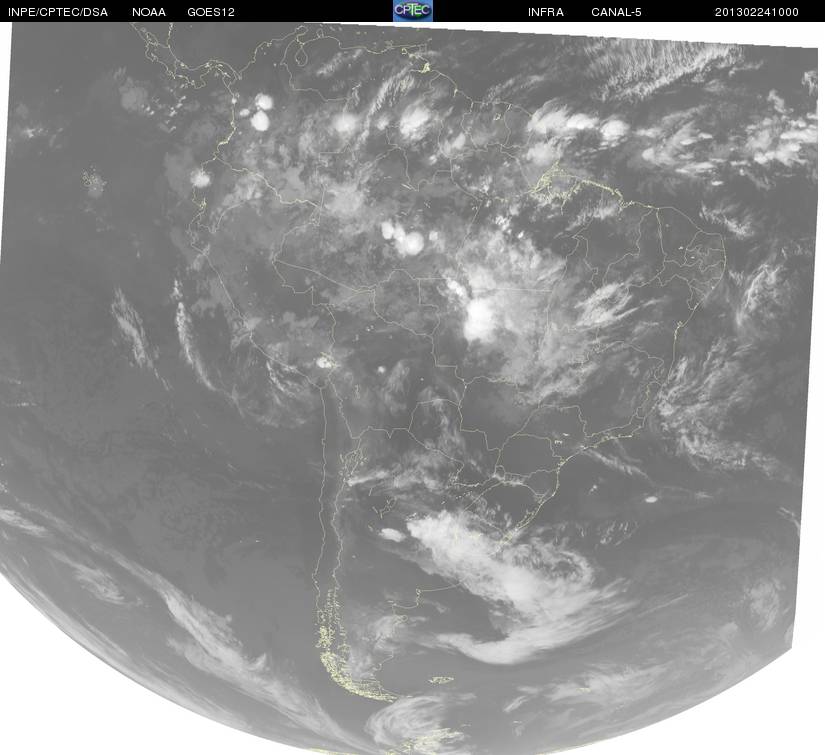Click the INFRA channel type label
Viewport: 825px width, 755px height.
pos(546,12)
